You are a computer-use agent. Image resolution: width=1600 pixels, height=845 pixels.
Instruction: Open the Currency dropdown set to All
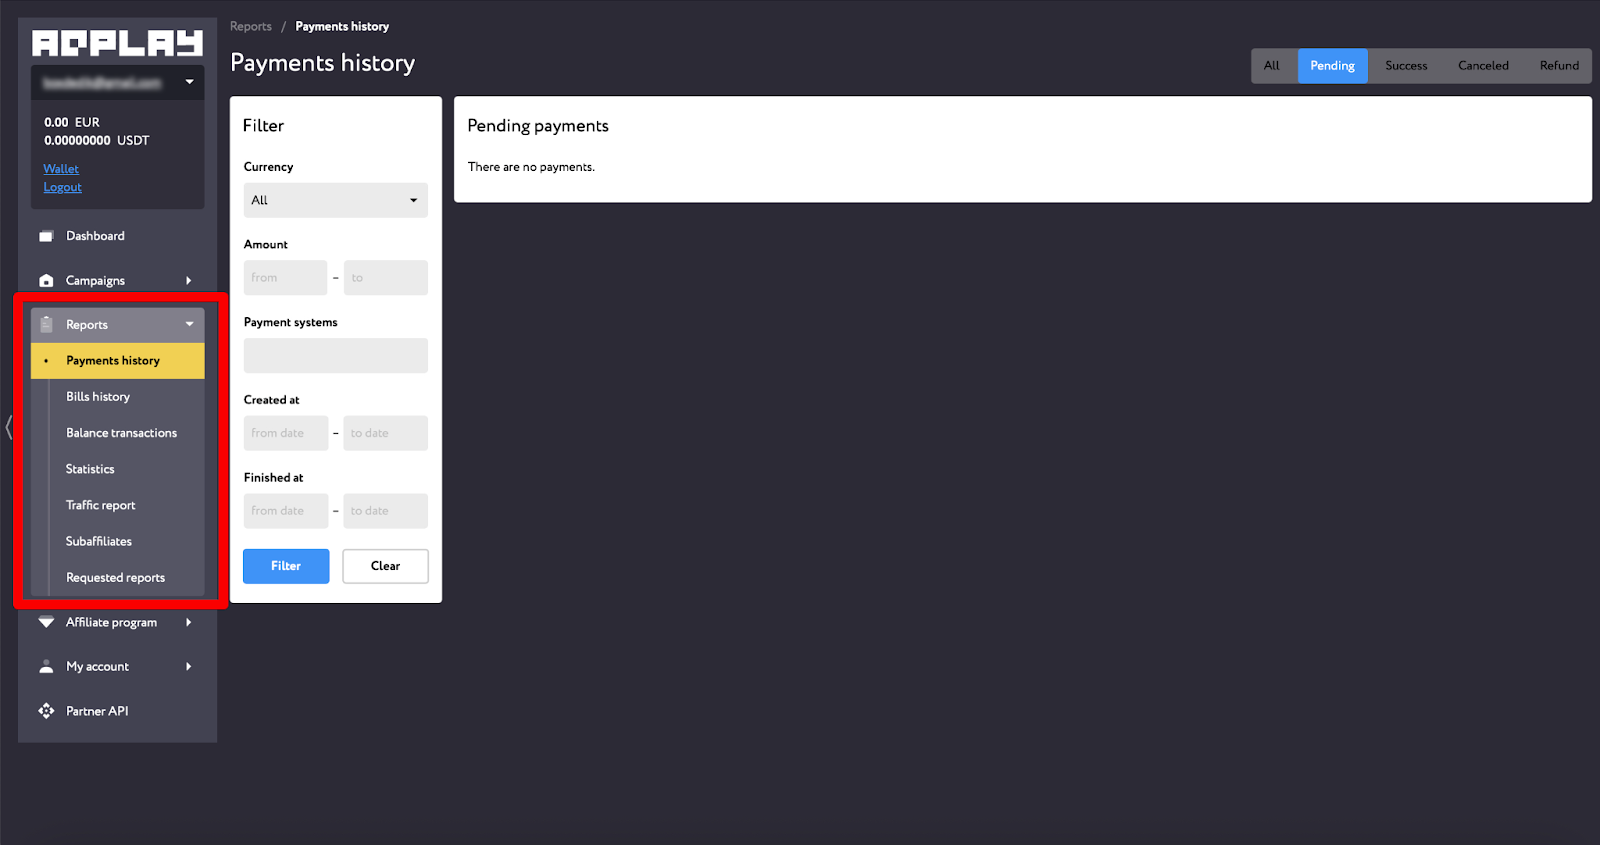[x=336, y=200]
